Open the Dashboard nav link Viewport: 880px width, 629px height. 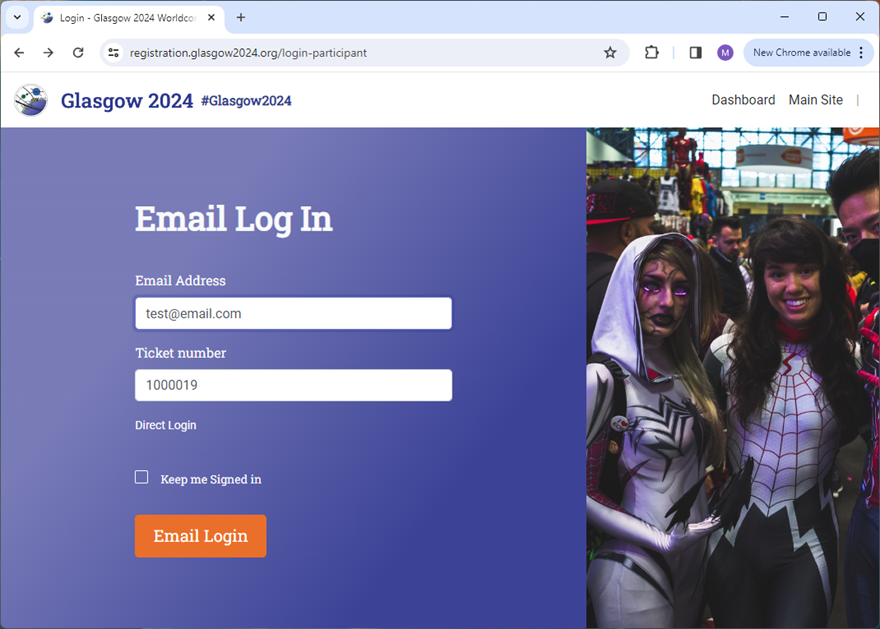(x=743, y=100)
